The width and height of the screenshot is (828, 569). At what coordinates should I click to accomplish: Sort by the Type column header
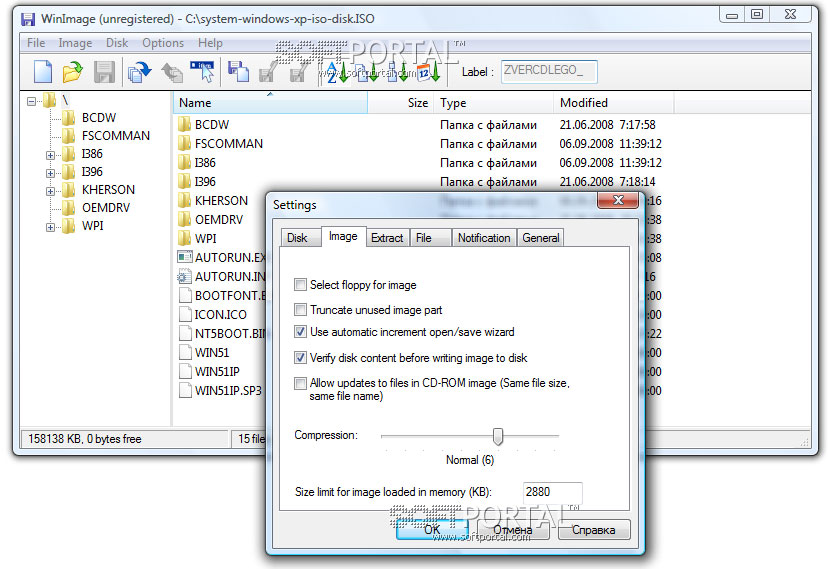(x=494, y=103)
